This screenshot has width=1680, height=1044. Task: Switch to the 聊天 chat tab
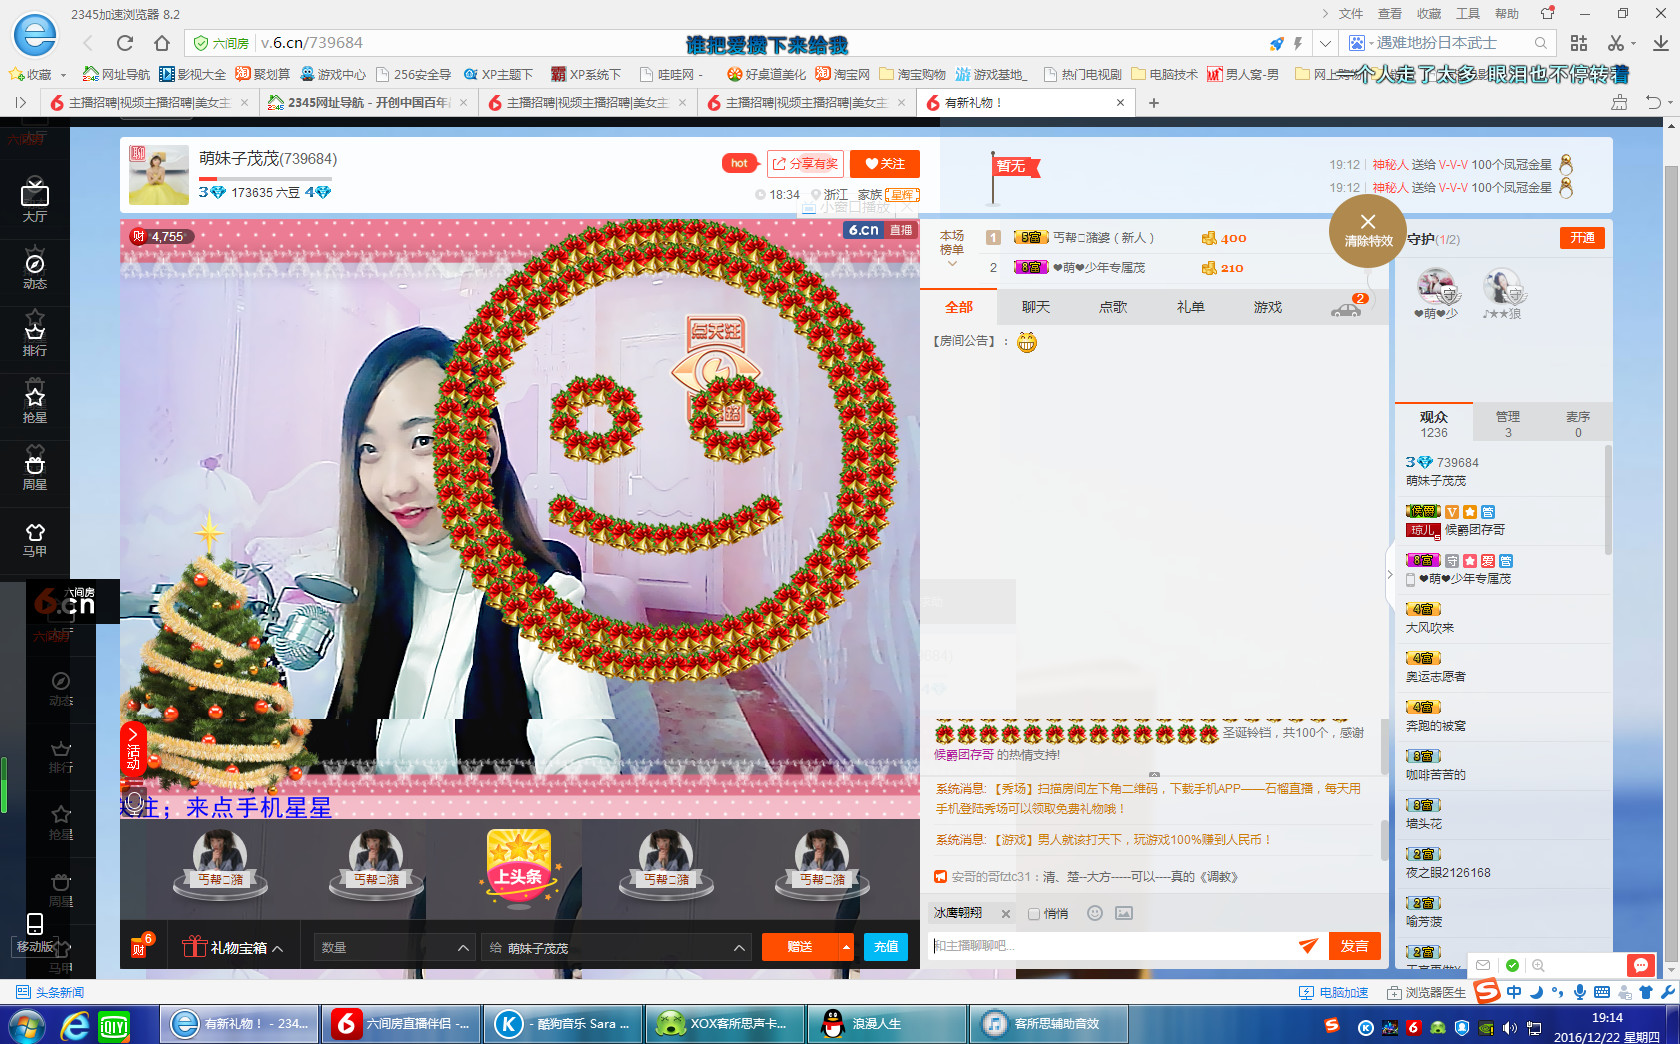point(1036,307)
